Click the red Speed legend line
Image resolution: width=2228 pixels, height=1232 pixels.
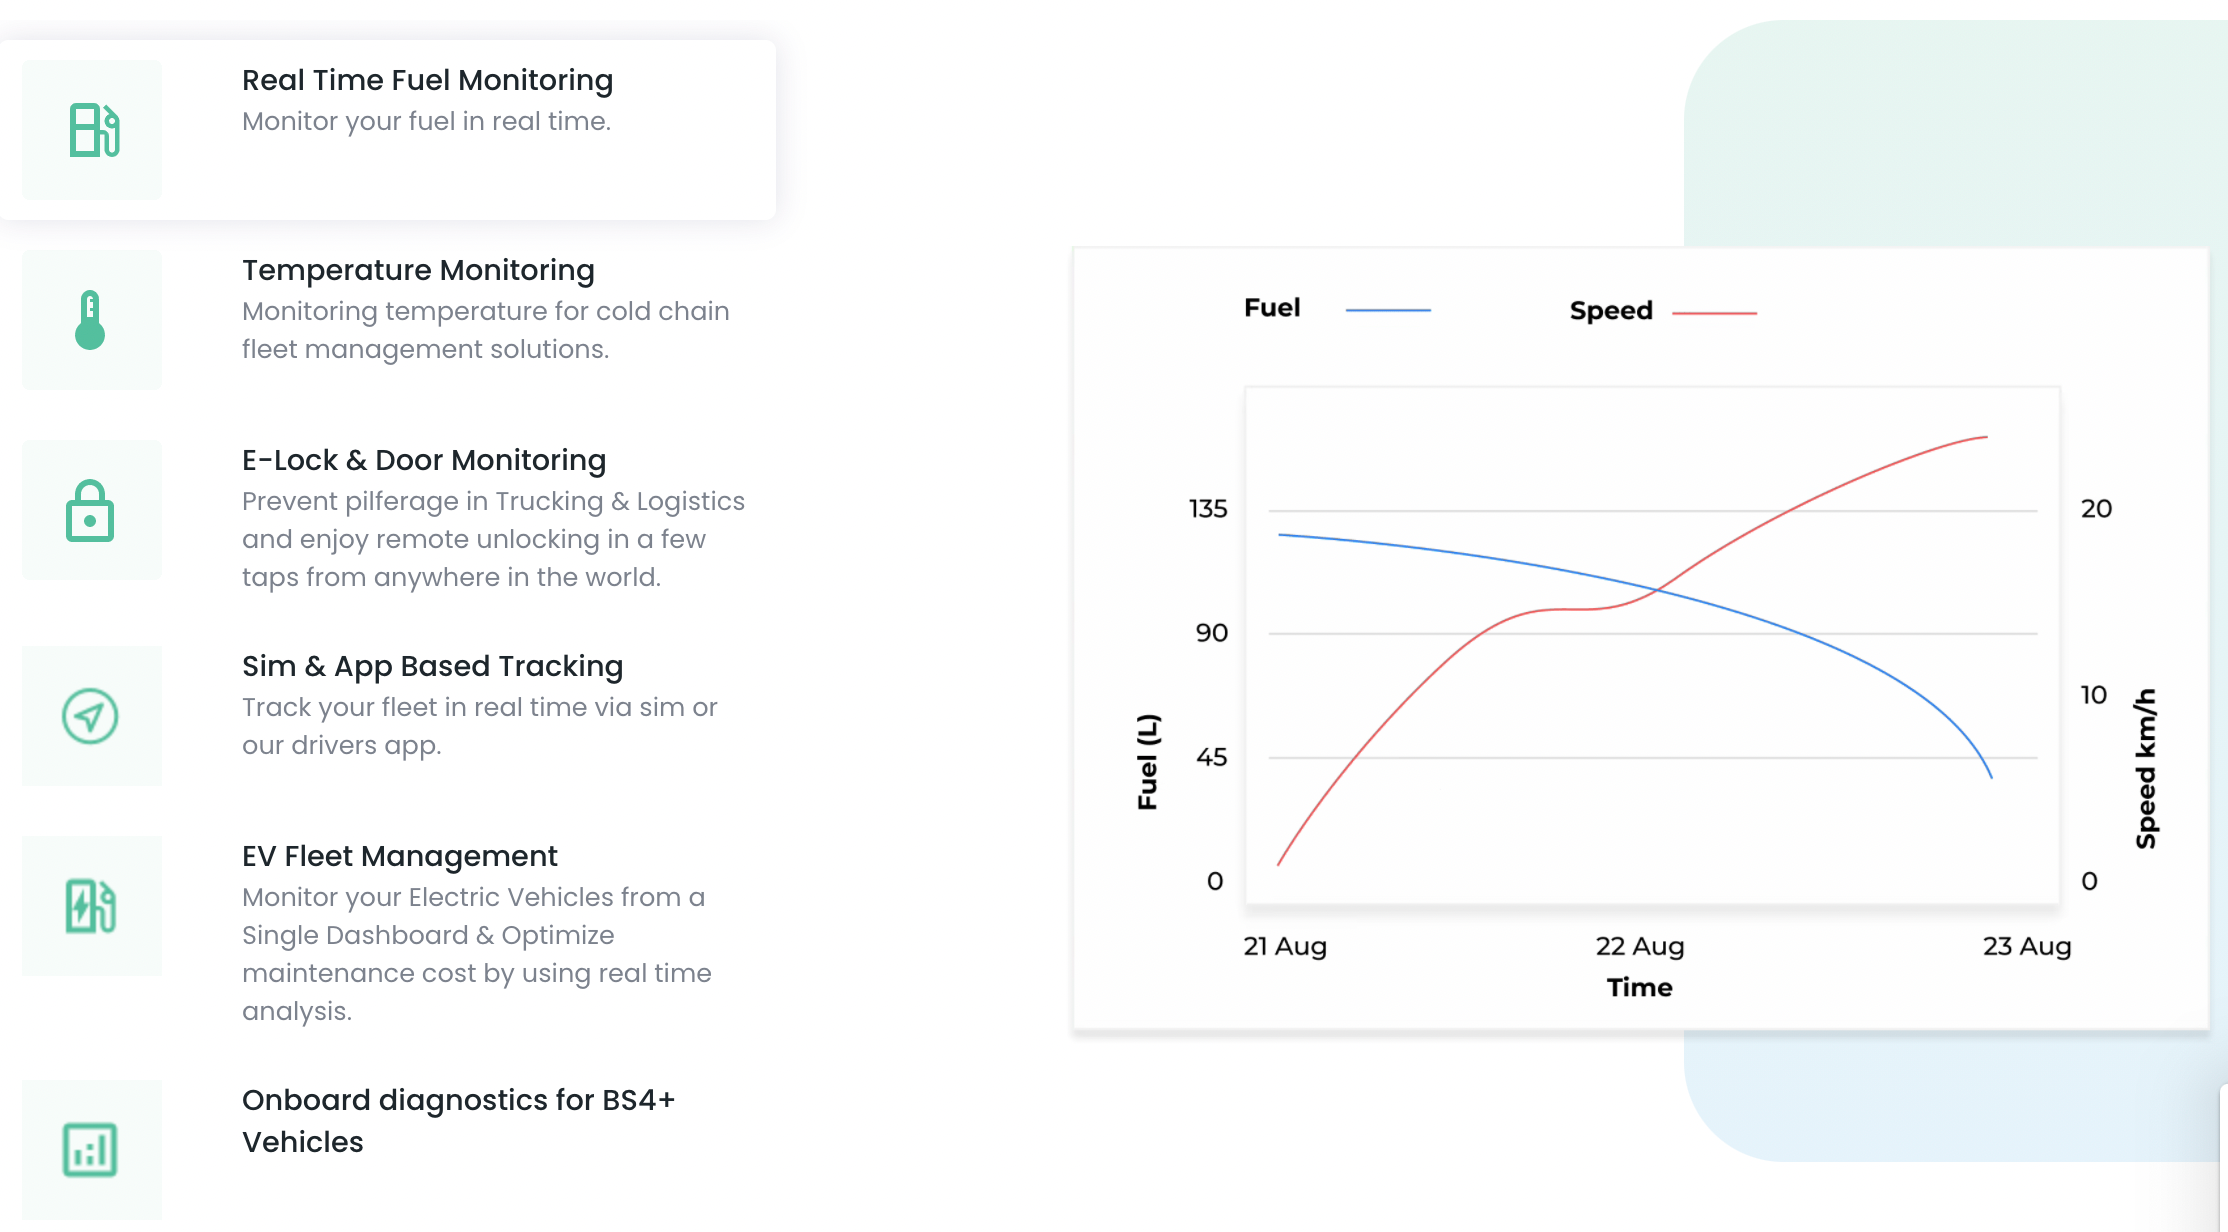(1714, 313)
